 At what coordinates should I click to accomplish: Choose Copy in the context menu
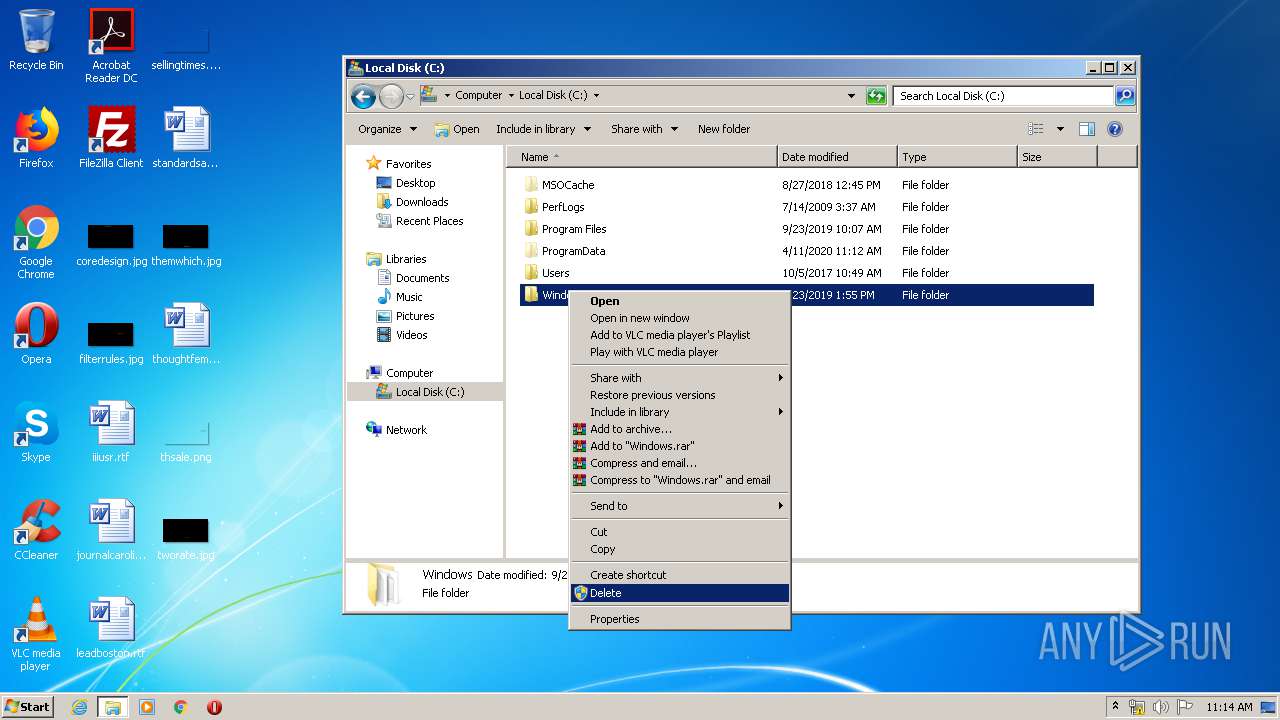[x=680, y=549]
